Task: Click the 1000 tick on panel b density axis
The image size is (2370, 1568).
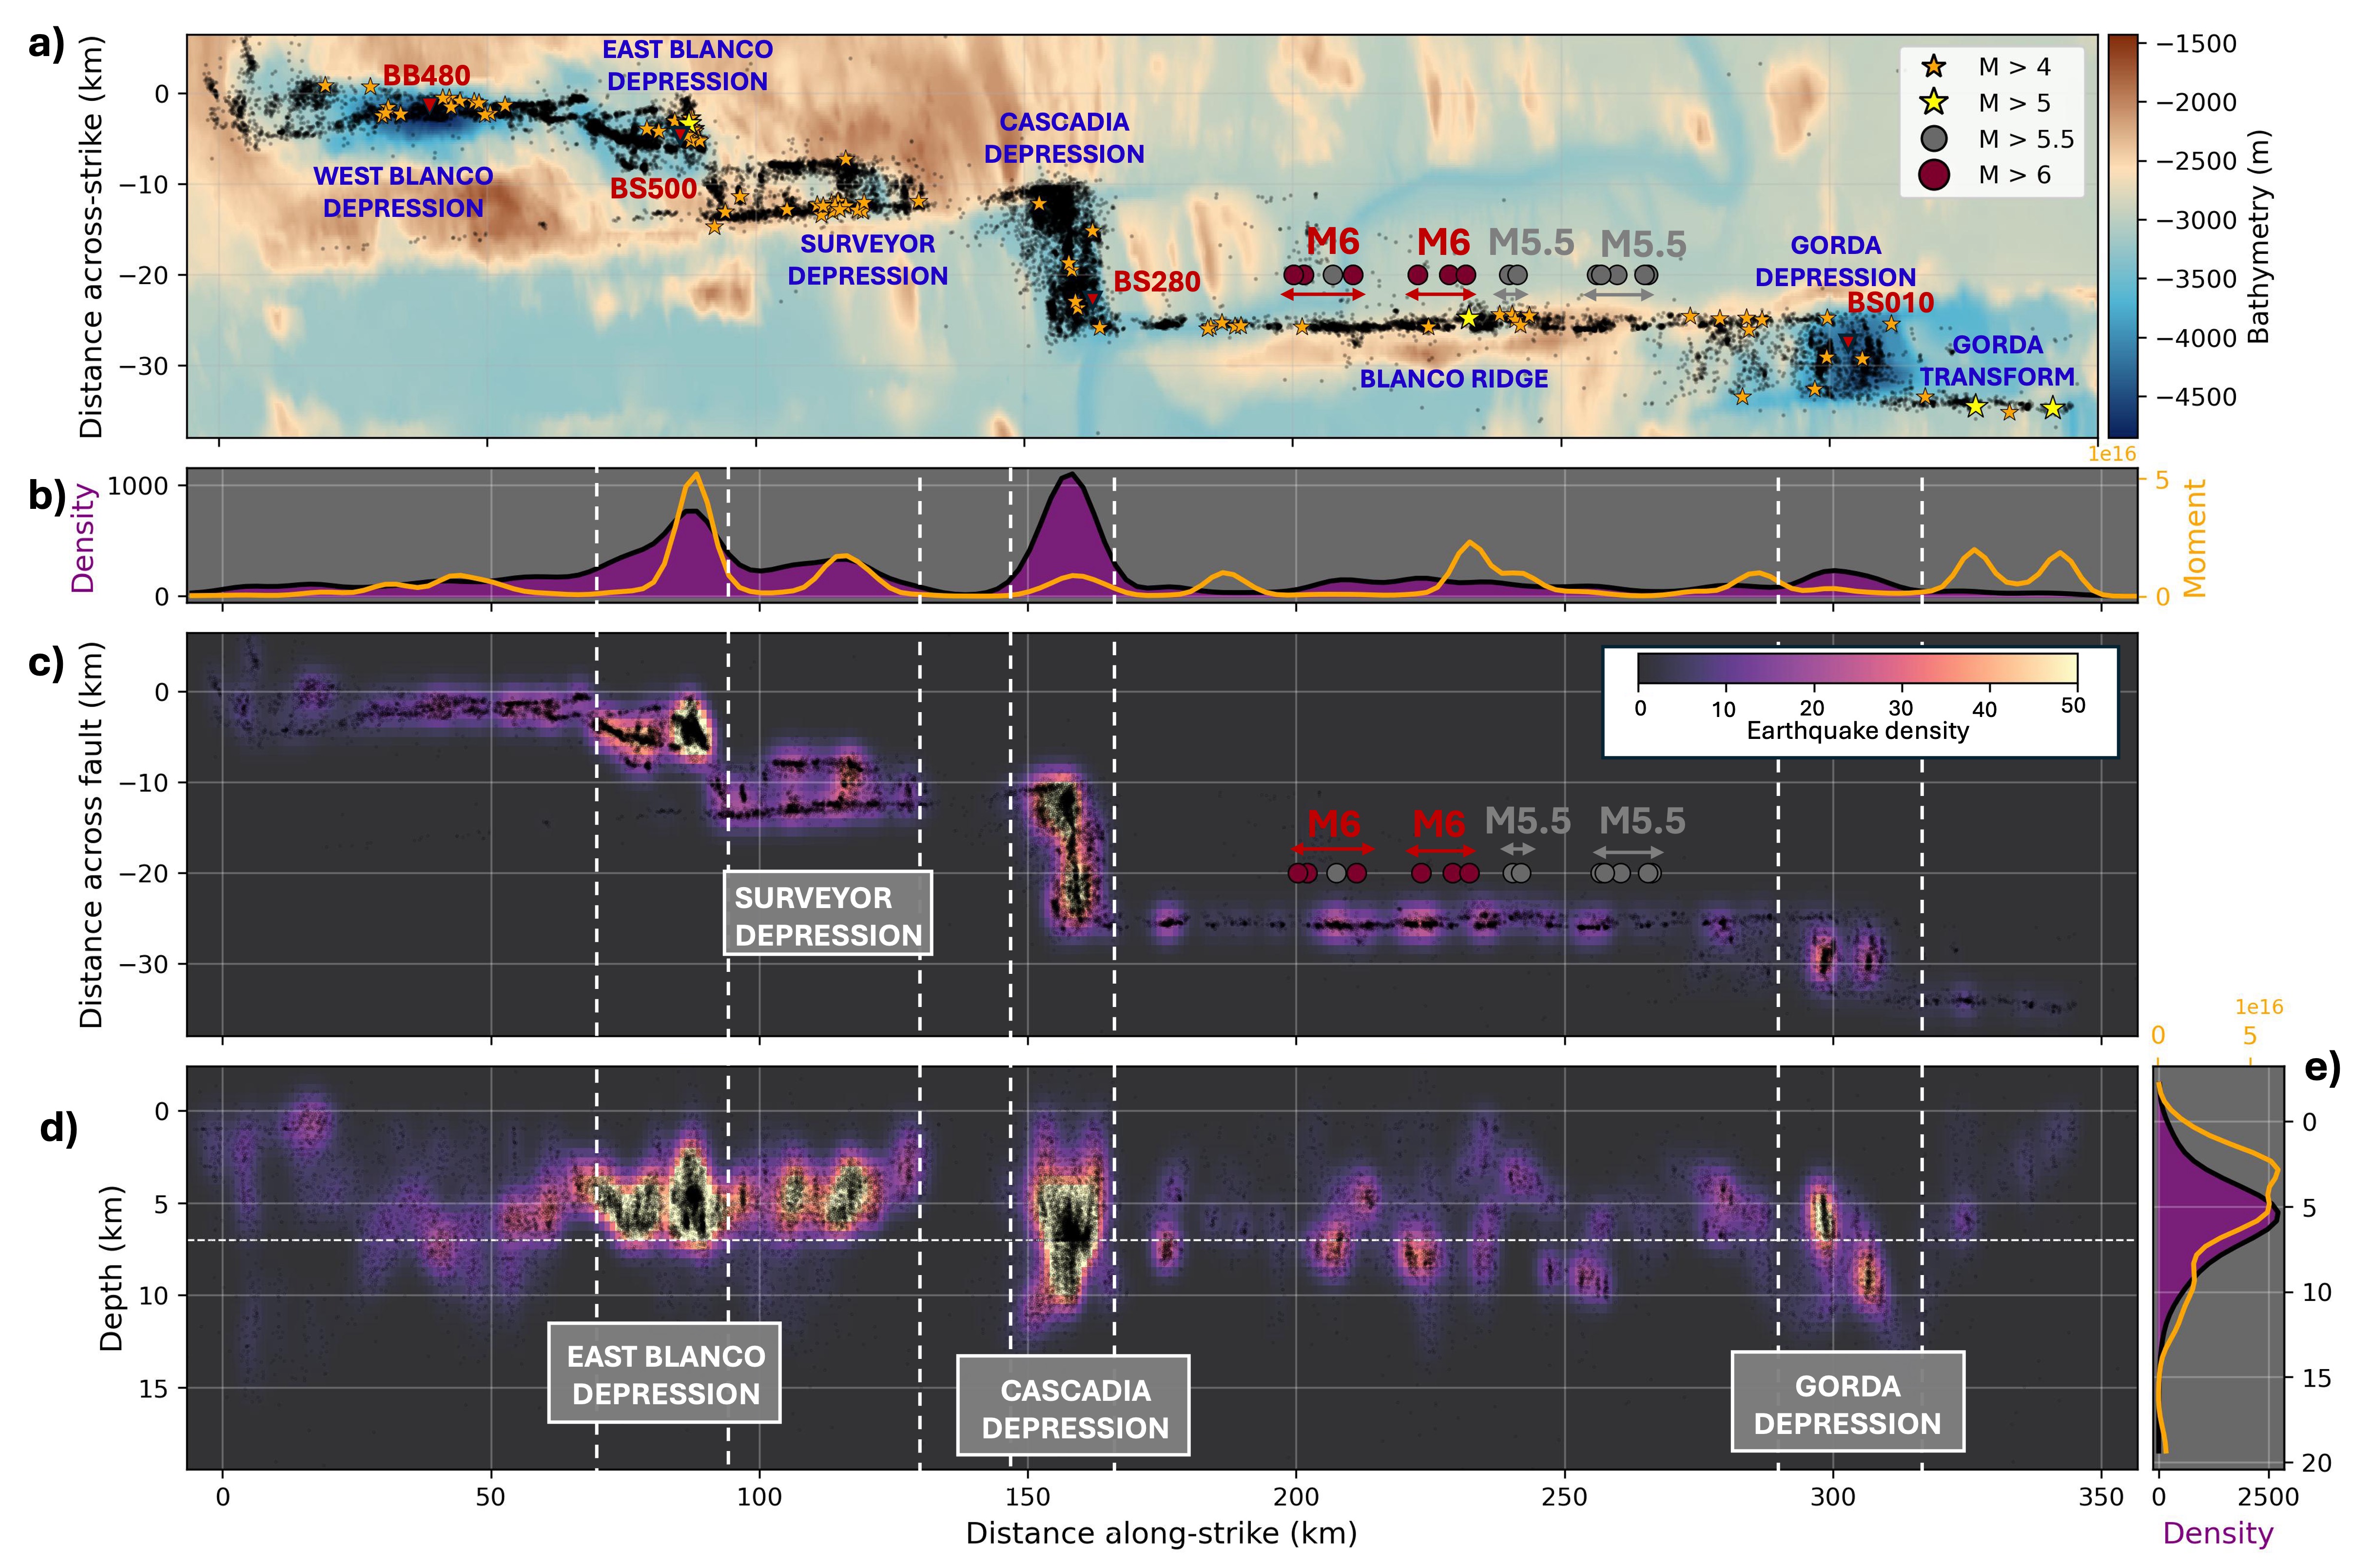Action: 138,486
